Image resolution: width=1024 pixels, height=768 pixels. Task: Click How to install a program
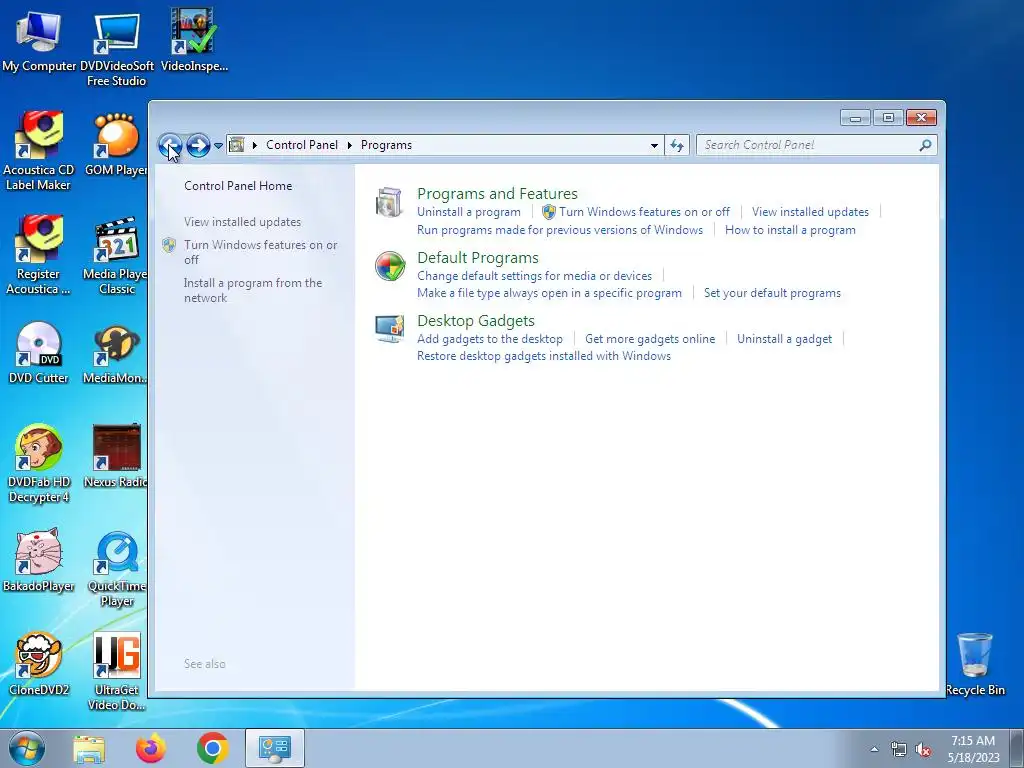tap(790, 230)
